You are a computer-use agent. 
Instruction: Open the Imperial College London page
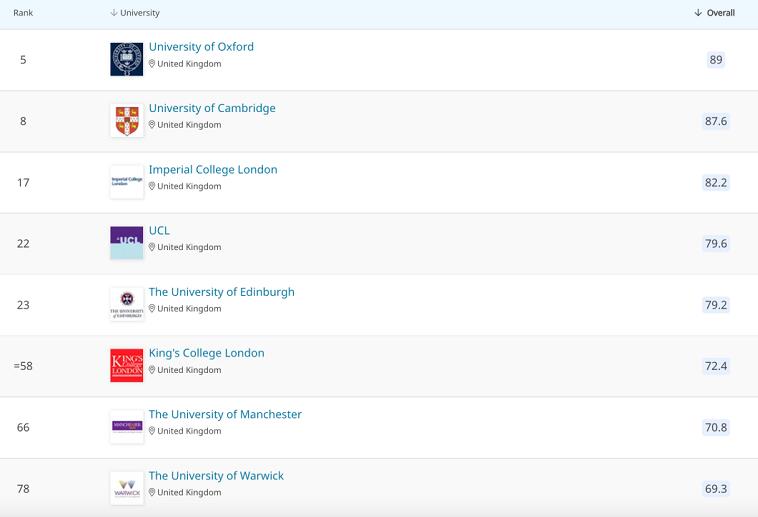(213, 170)
